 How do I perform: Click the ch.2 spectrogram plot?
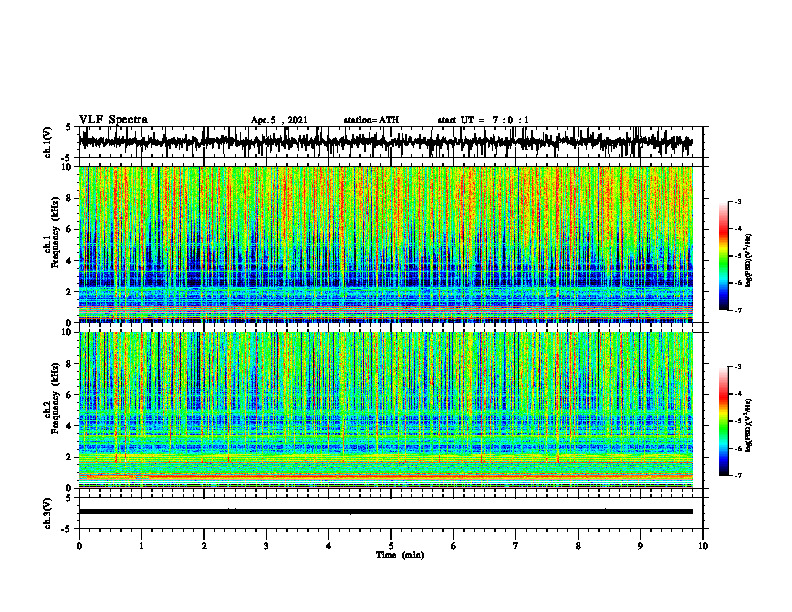coord(386,410)
